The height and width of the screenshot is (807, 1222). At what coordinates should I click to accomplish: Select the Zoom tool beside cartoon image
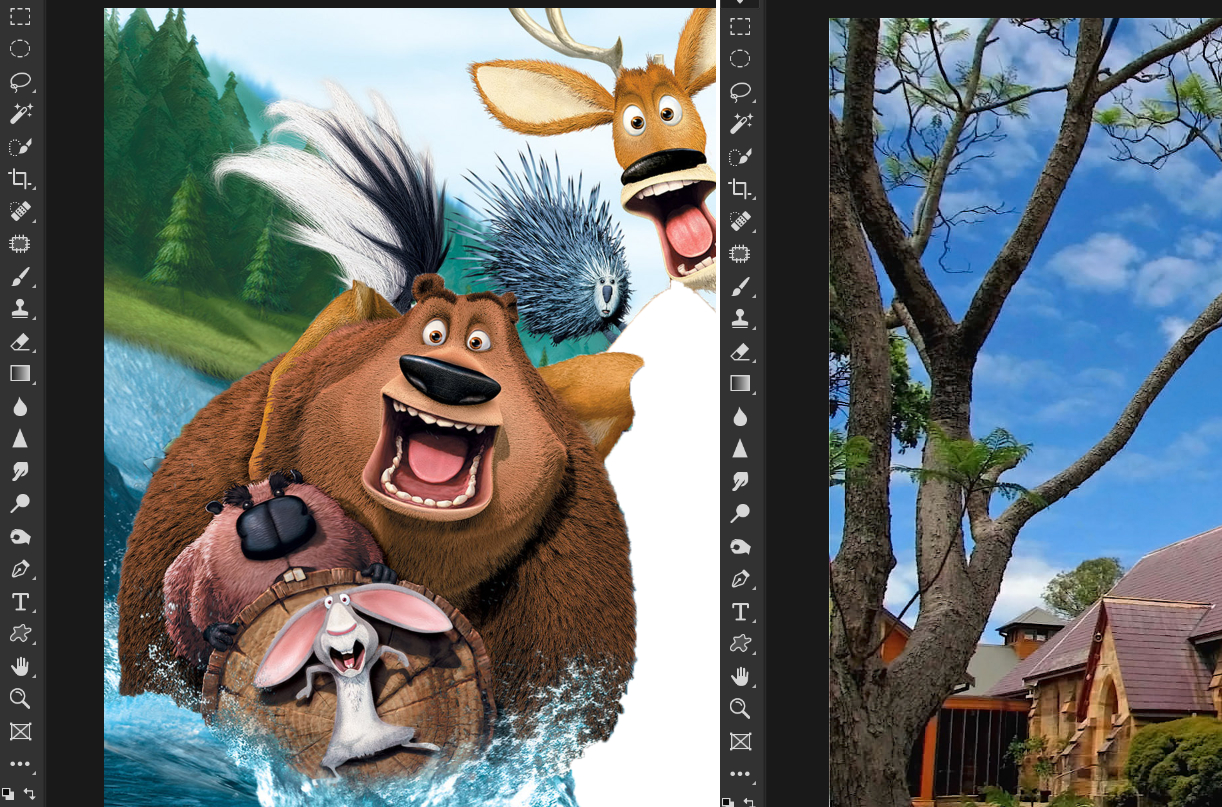(20, 699)
